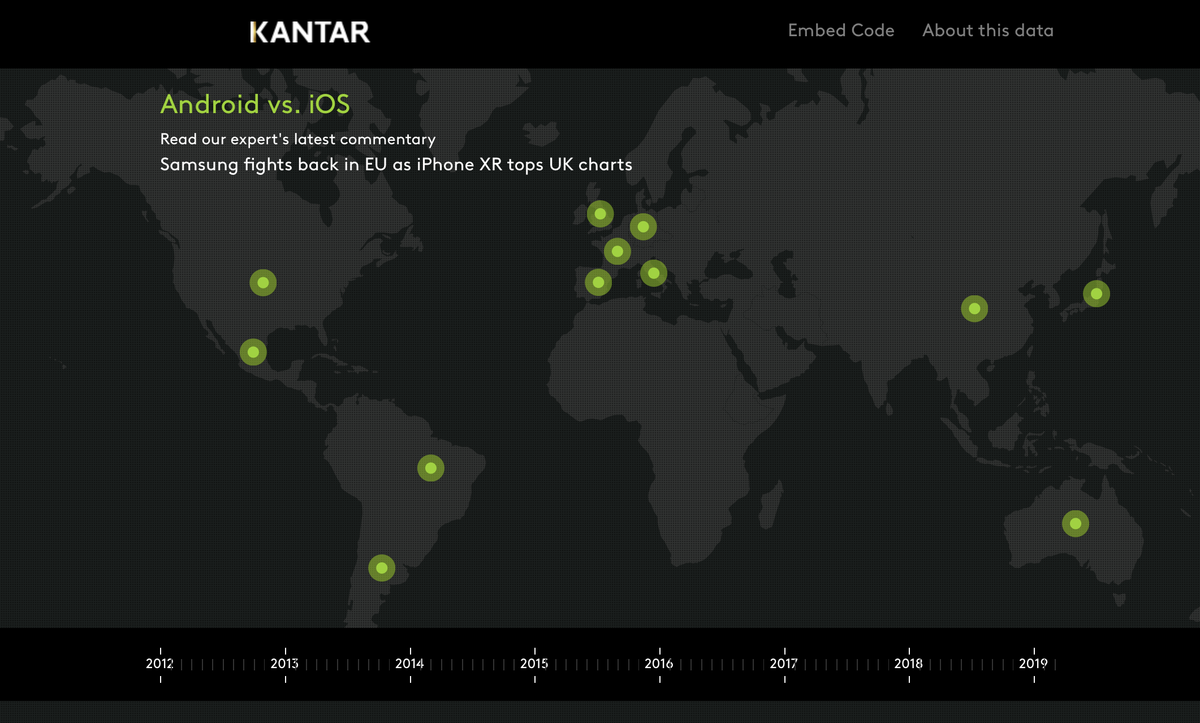1200x723 pixels.
Task: Select the Italy map marker
Action: pos(653,272)
